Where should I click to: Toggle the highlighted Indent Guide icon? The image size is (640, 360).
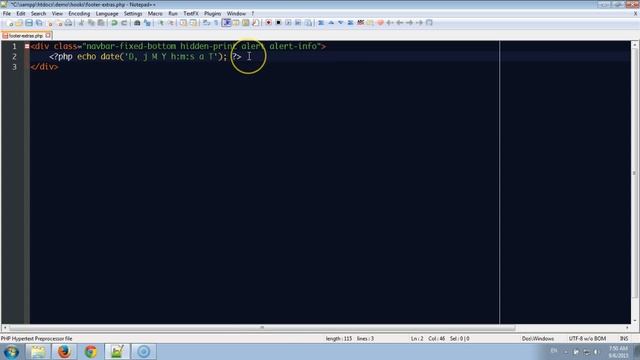tap(226, 23)
